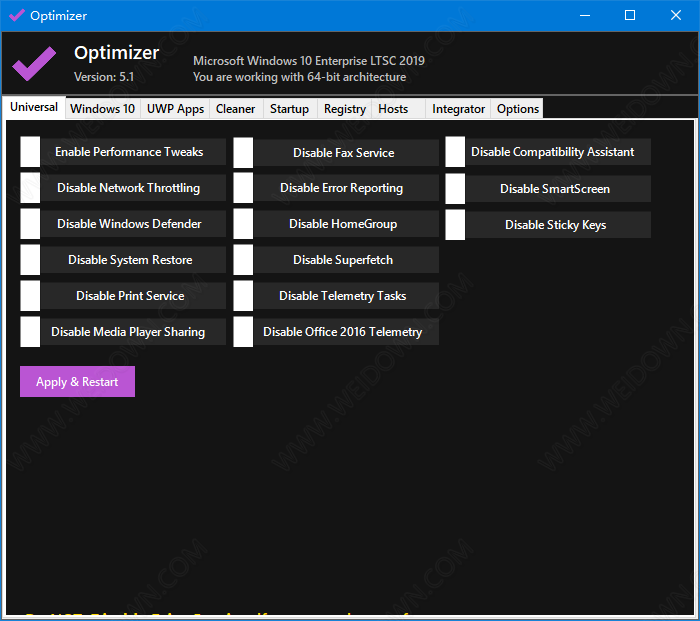Click the Disable Office 2016 Telemetry label

[x=343, y=332]
